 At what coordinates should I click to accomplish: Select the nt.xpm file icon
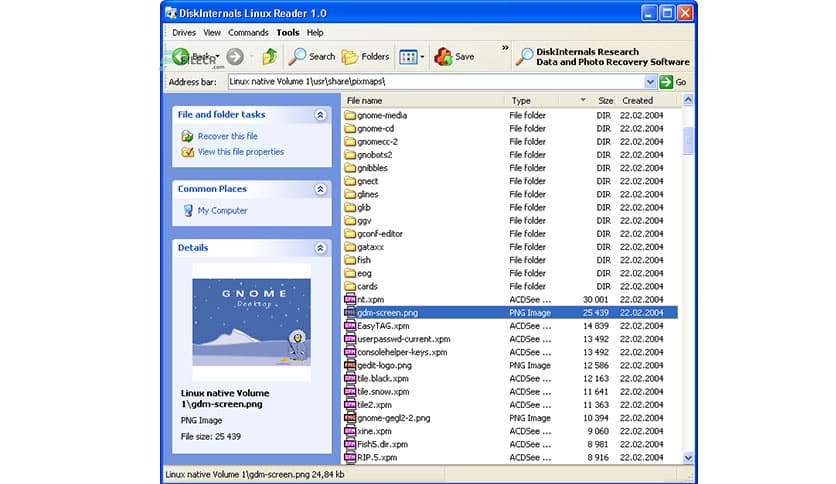point(350,299)
